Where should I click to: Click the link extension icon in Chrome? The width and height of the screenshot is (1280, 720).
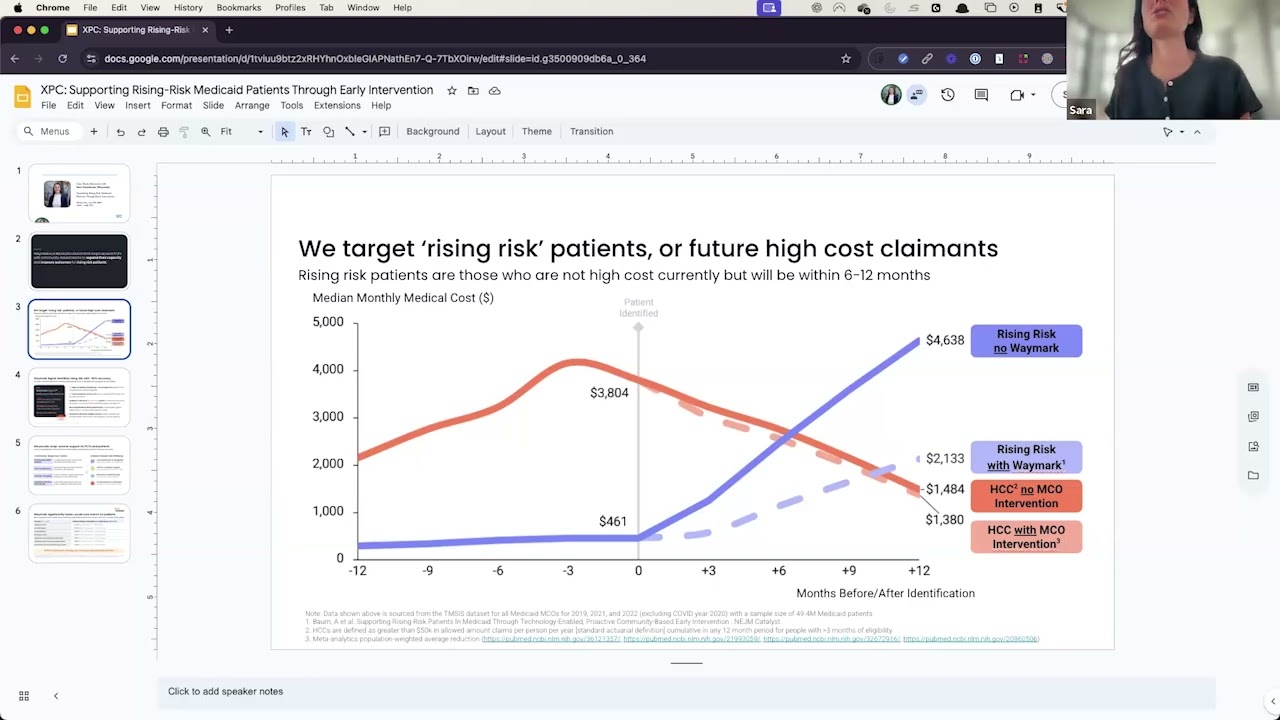(x=927, y=59)
